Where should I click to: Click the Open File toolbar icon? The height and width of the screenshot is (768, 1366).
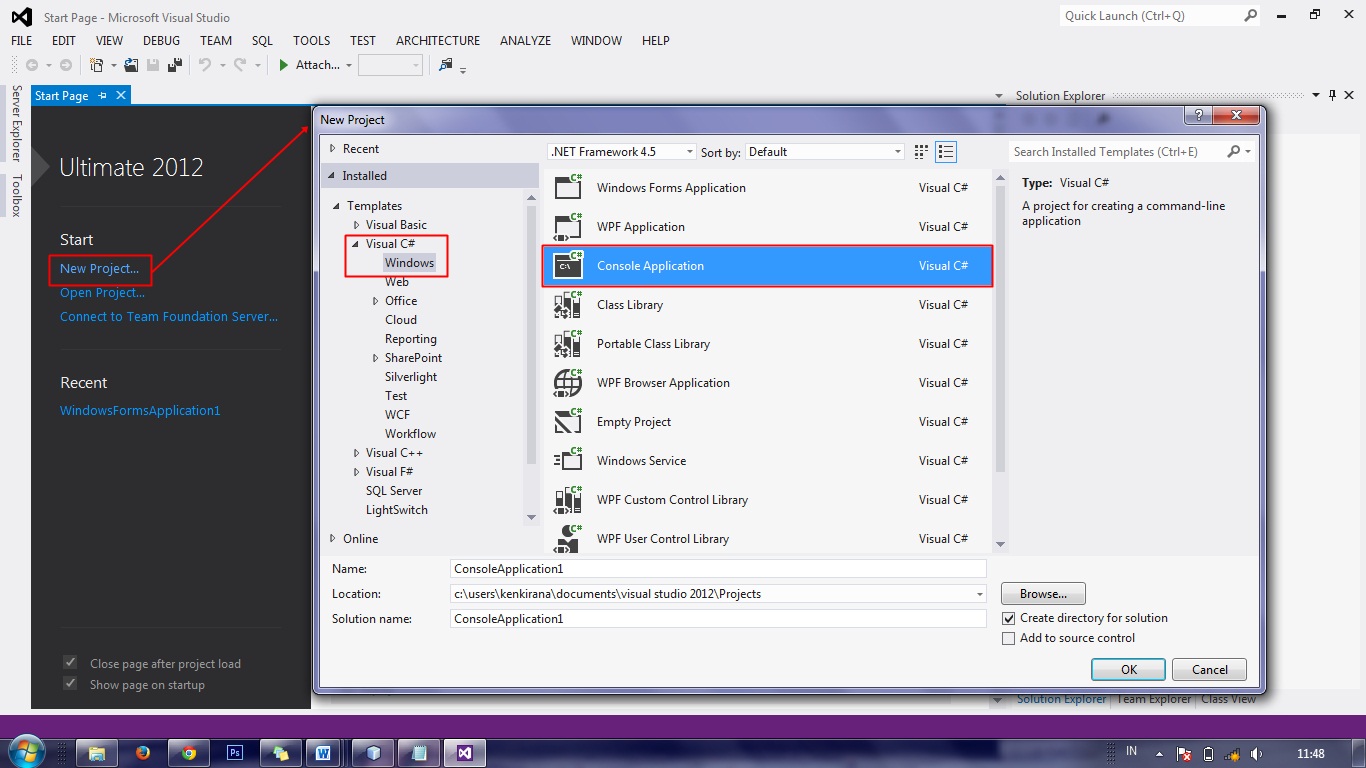pos(132,65)
